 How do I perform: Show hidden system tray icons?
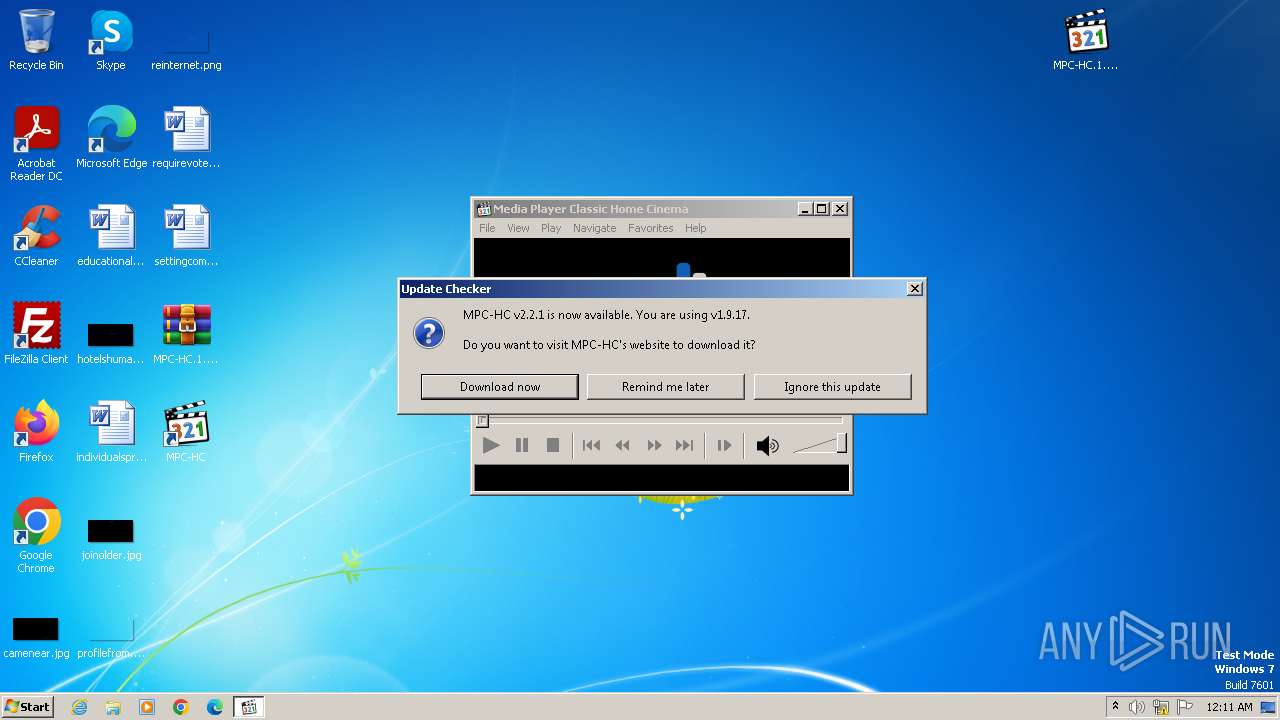coord(1115,707)
